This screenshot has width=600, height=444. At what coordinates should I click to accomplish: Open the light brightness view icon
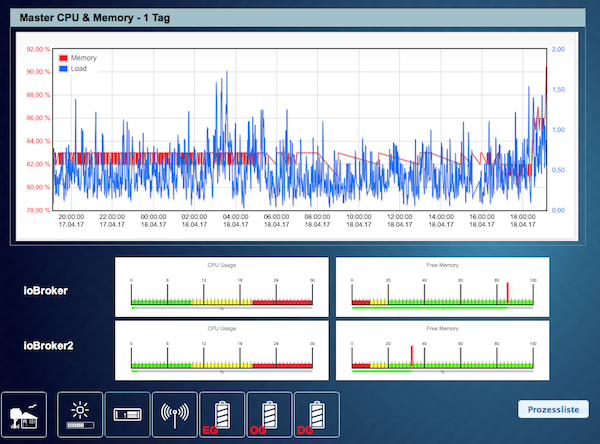pos(80,415)
